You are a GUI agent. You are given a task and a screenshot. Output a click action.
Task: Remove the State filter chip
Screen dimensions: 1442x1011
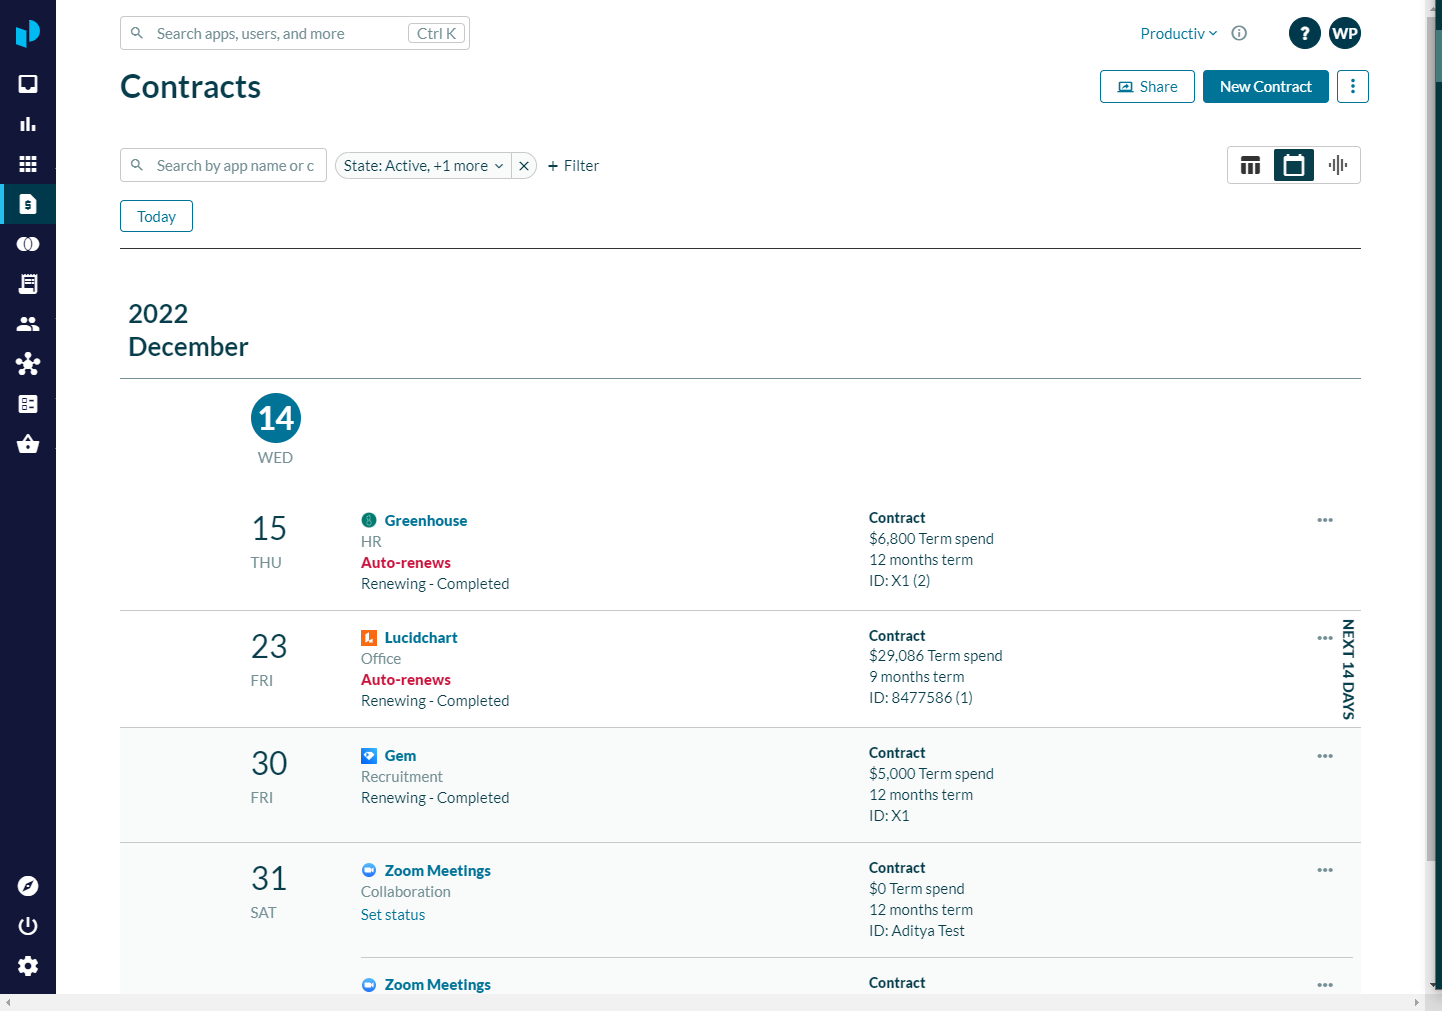tap(524, 166)
